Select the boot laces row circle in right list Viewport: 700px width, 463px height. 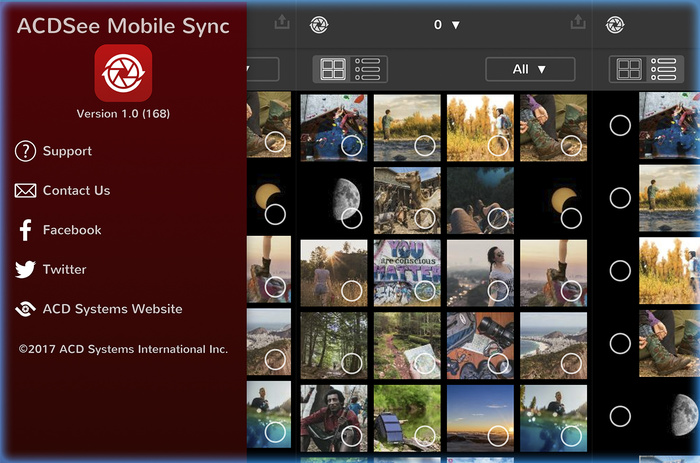(x=620, y=343)
